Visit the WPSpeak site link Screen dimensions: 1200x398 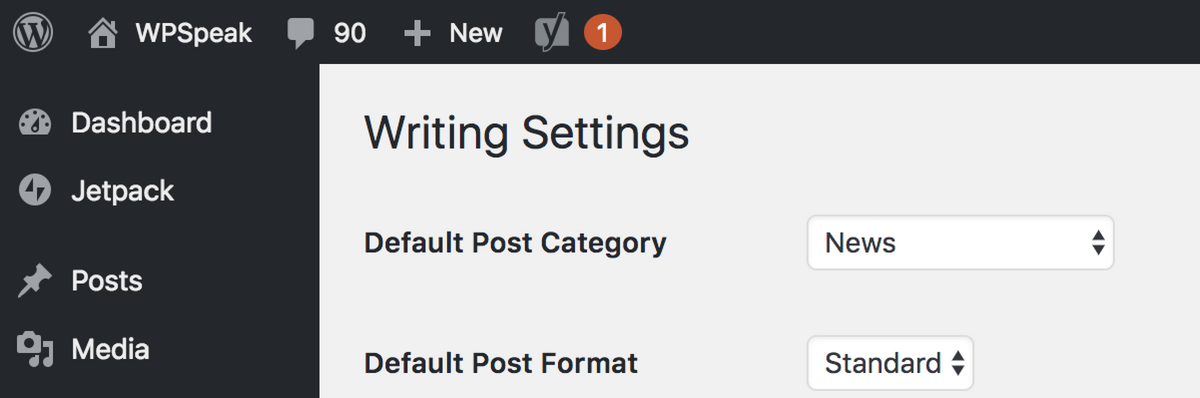coord(193,33)
